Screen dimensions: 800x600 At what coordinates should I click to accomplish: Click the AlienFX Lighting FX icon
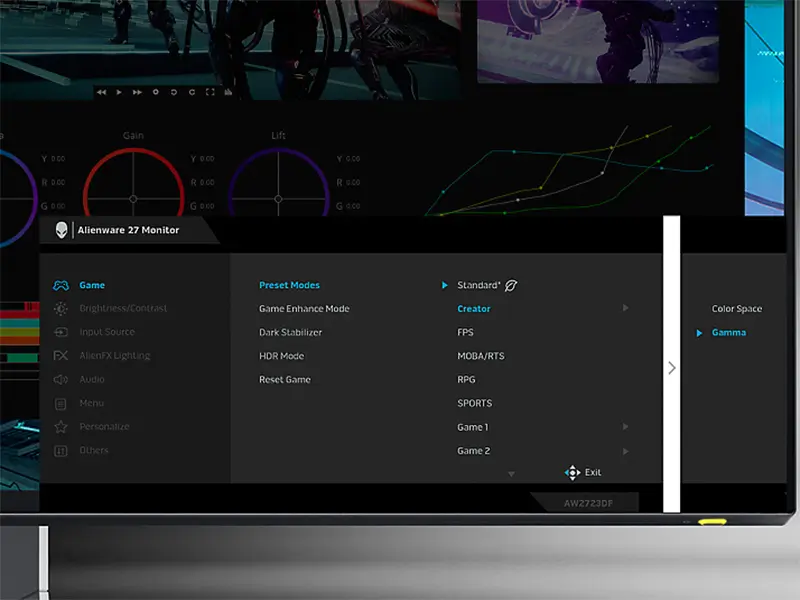point(61,356)
